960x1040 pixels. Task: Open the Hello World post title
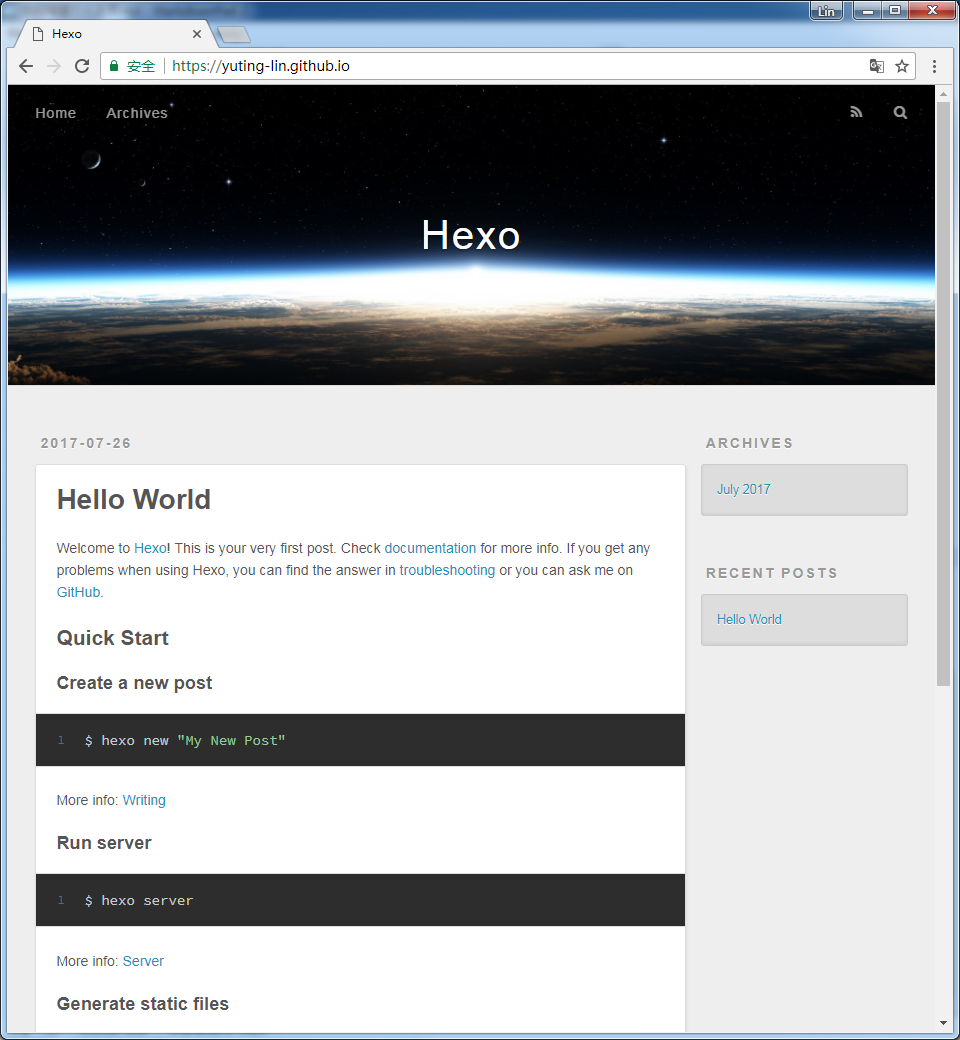[x=133, y=499]
